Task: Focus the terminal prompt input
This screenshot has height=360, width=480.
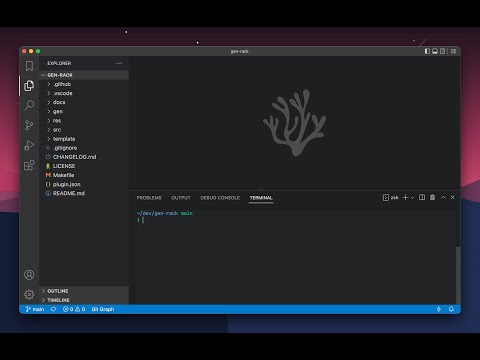Action: [143, 220]
